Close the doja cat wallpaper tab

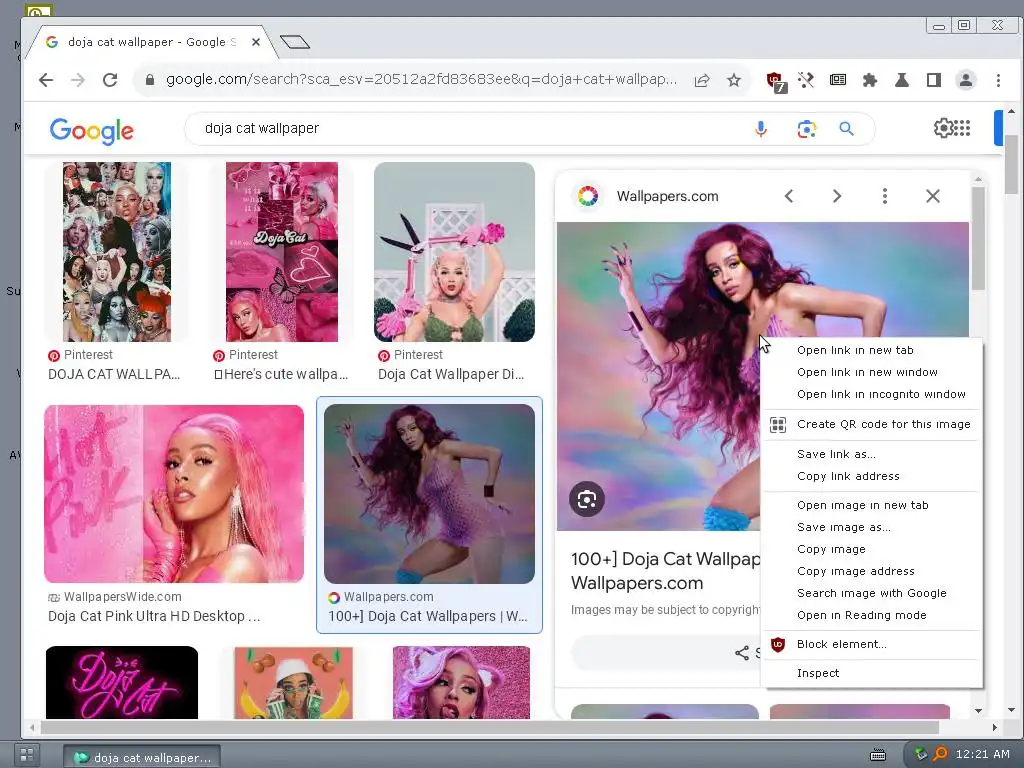[x=256, y=42]
